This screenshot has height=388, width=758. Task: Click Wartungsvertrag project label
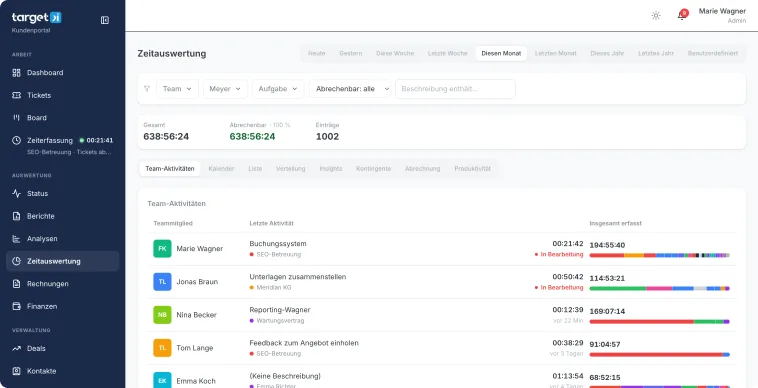[x=280, y=320]
